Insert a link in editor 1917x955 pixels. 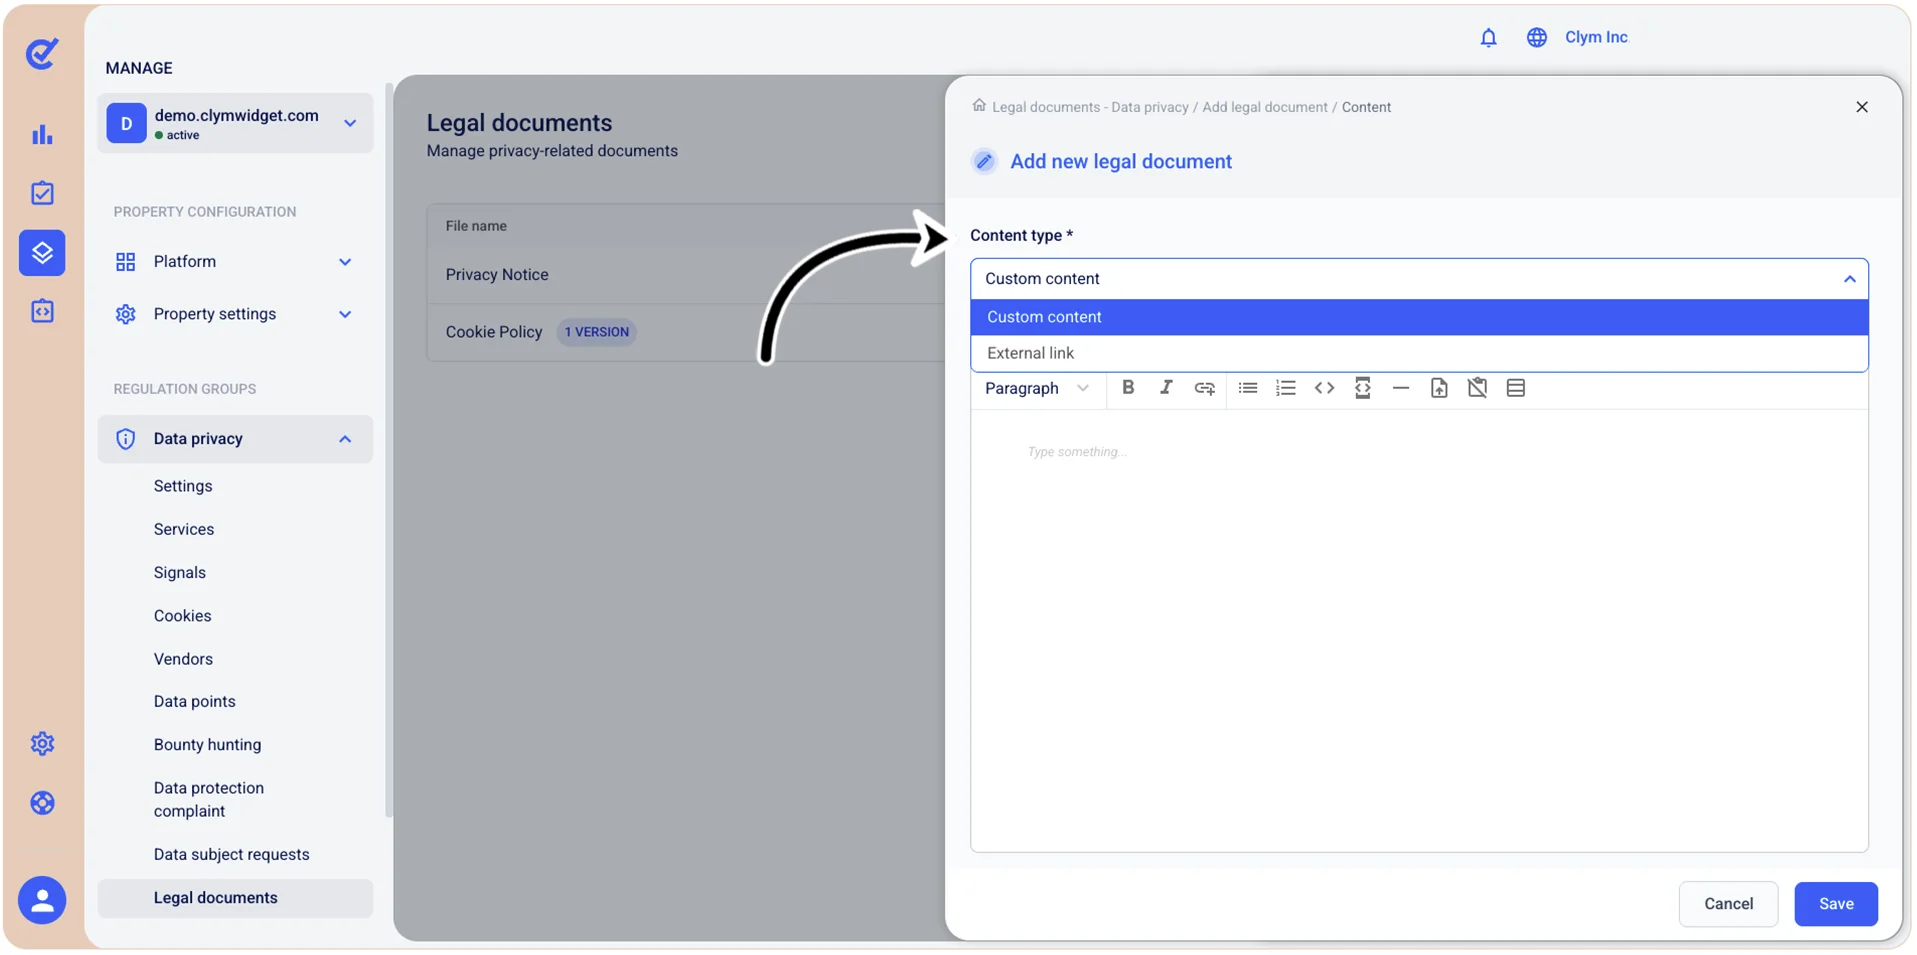1205,388
